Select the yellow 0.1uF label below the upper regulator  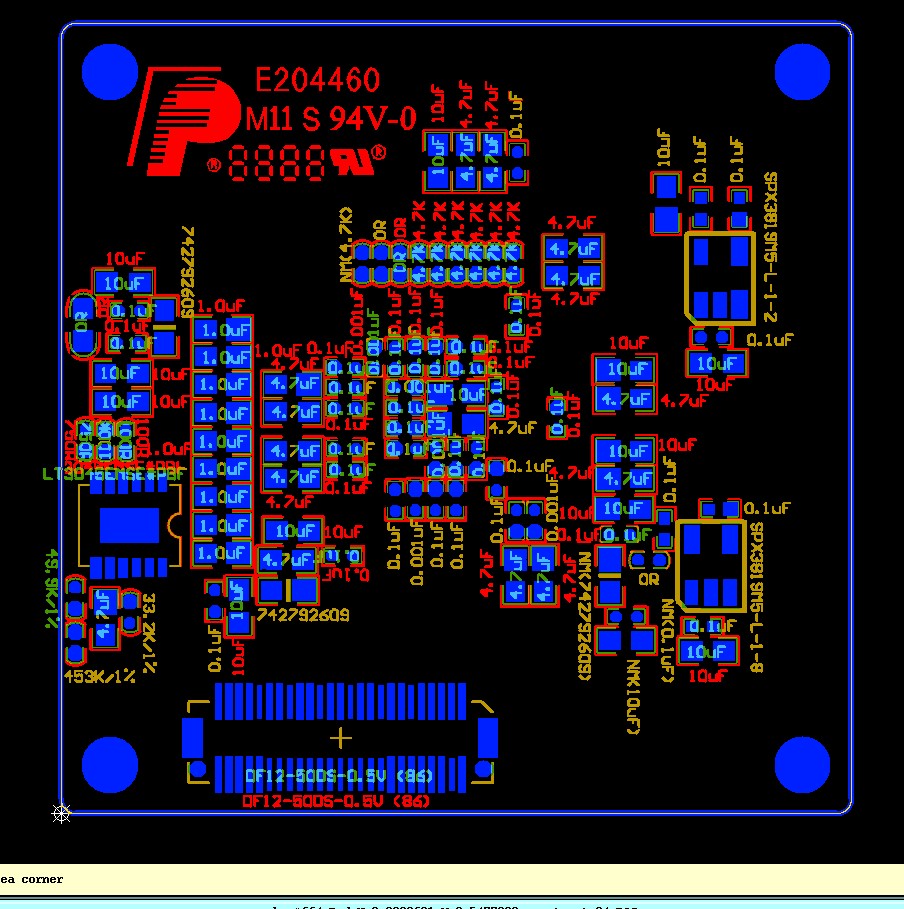pos(769,339)
